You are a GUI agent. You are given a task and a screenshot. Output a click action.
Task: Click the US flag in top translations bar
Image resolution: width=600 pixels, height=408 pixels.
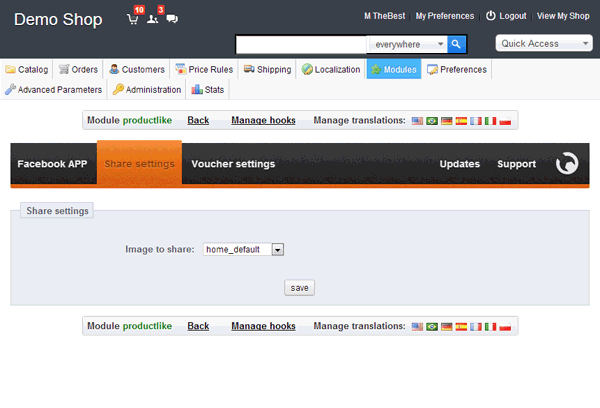coord(418,120)
